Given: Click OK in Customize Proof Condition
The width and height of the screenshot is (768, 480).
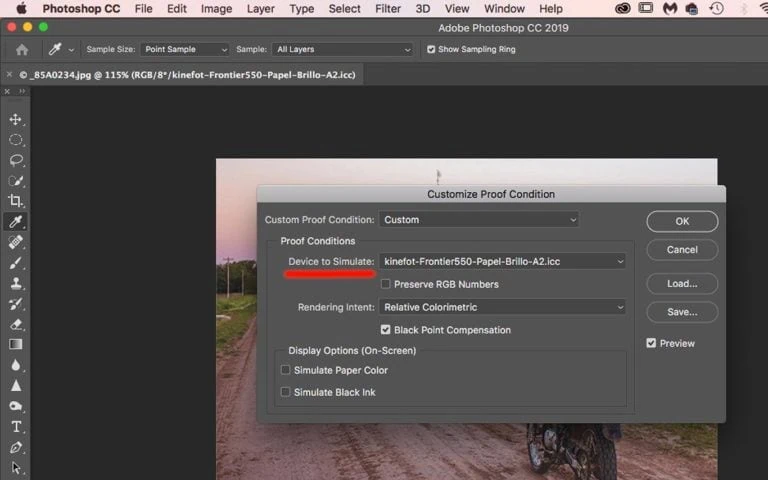Looking at the screenshot, I should (682, 221).
